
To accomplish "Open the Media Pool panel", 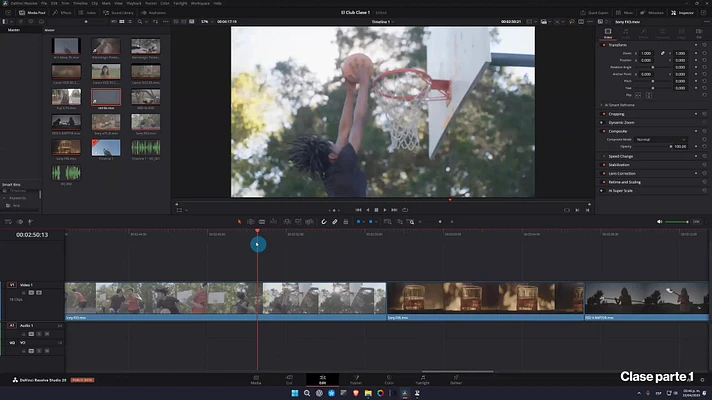I will point(32,13).
